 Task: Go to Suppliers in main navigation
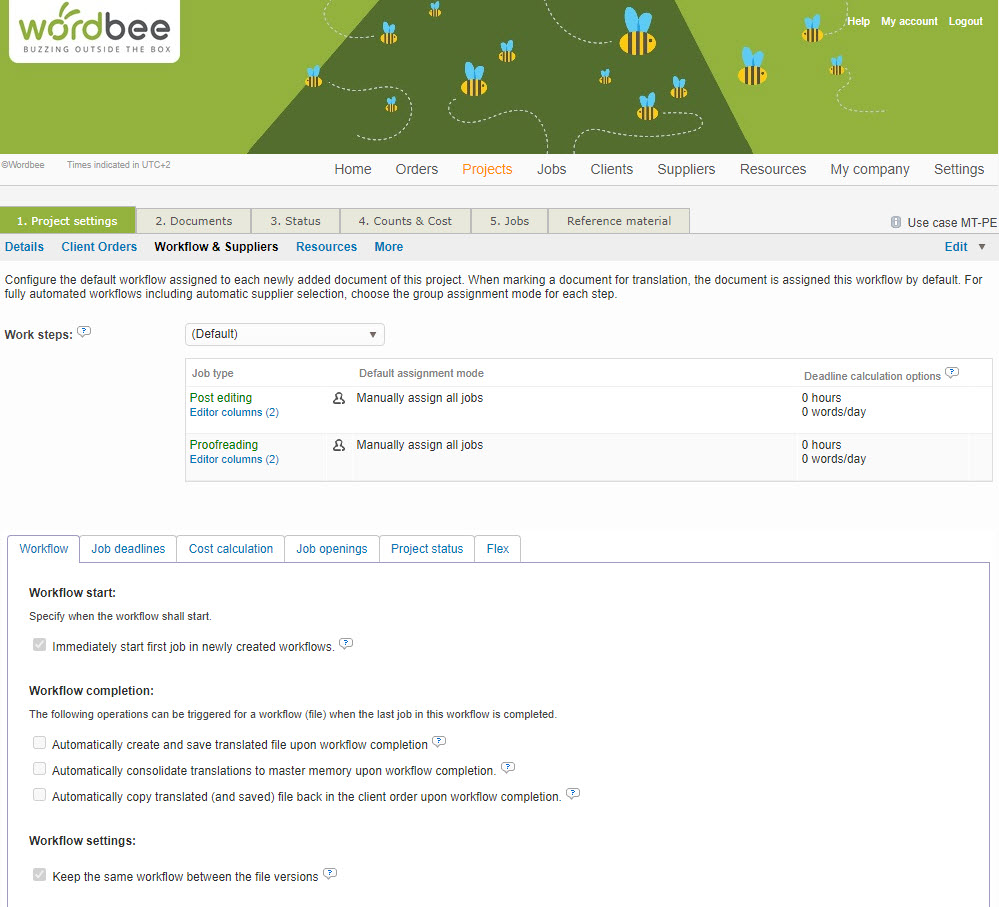[x=686, y=169]
